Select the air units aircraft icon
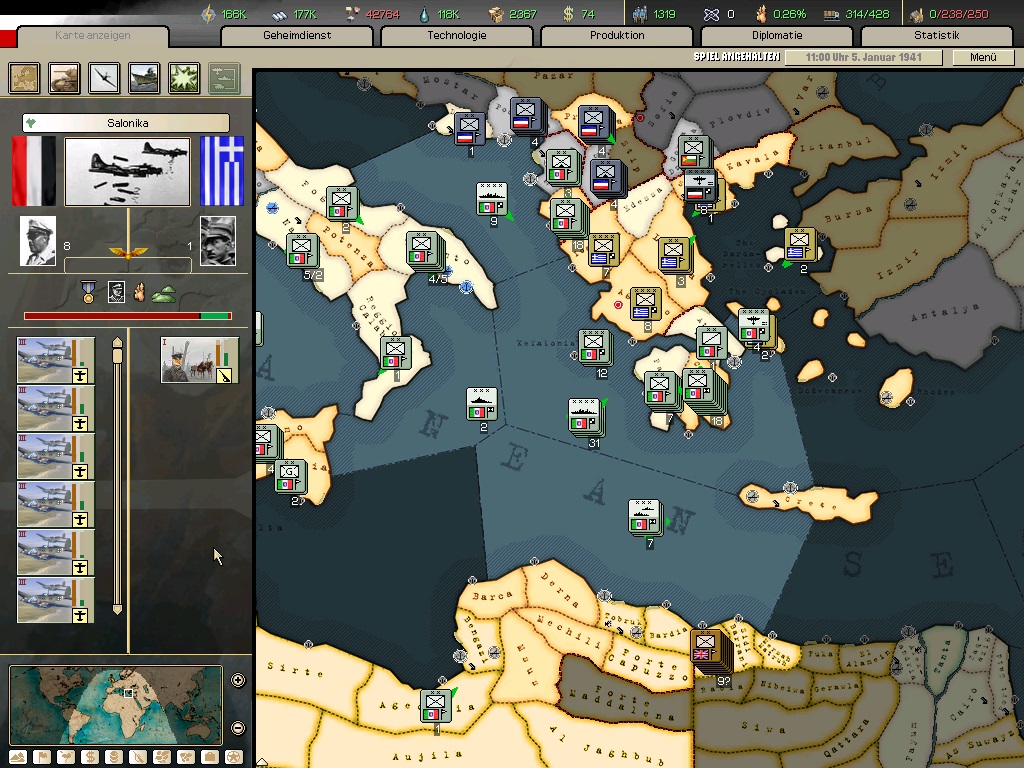Screen dimensions: 1024x768 tap(104, 77)
